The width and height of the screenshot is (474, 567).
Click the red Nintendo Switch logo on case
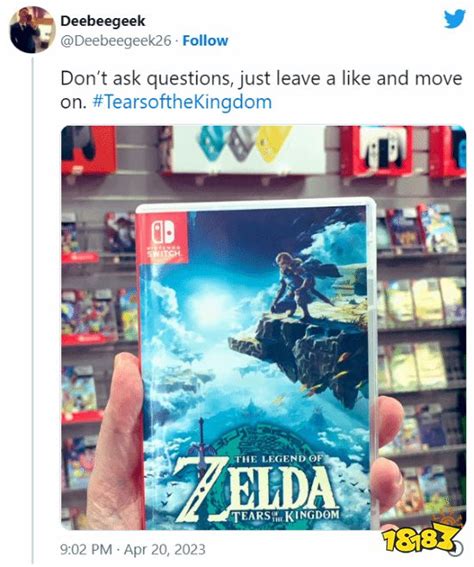click(x=163, y=237)
